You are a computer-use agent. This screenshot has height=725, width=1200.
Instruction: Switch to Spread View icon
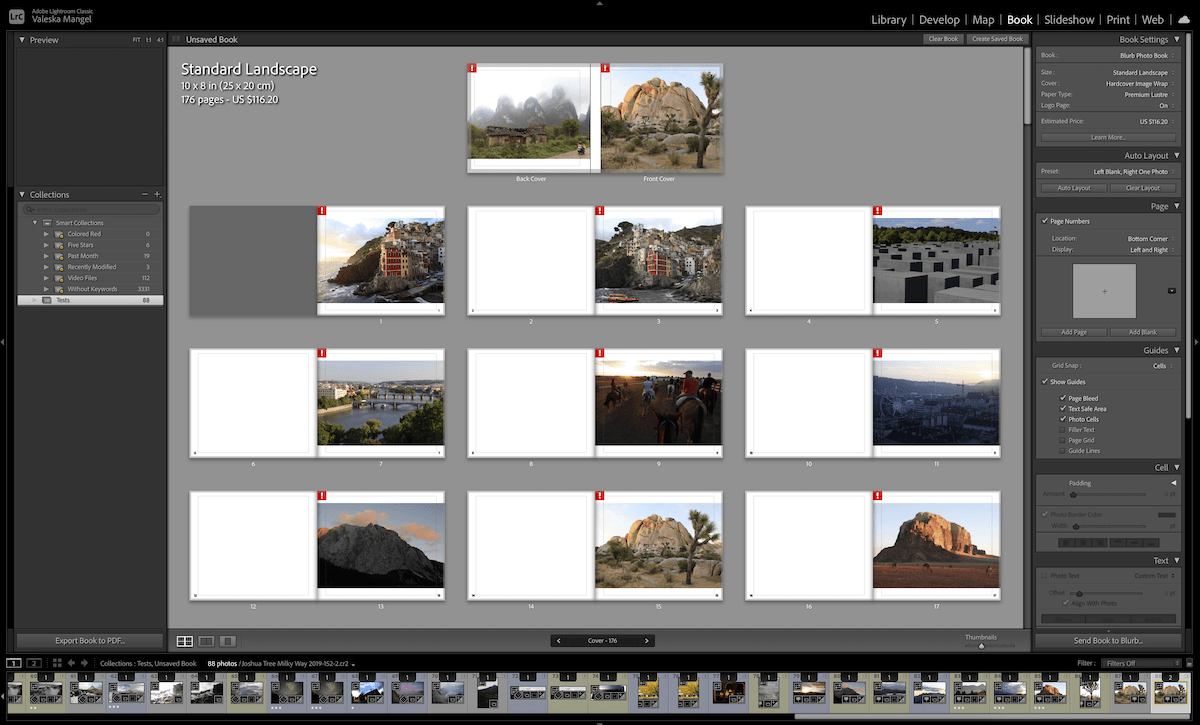(x=205, y=641)
